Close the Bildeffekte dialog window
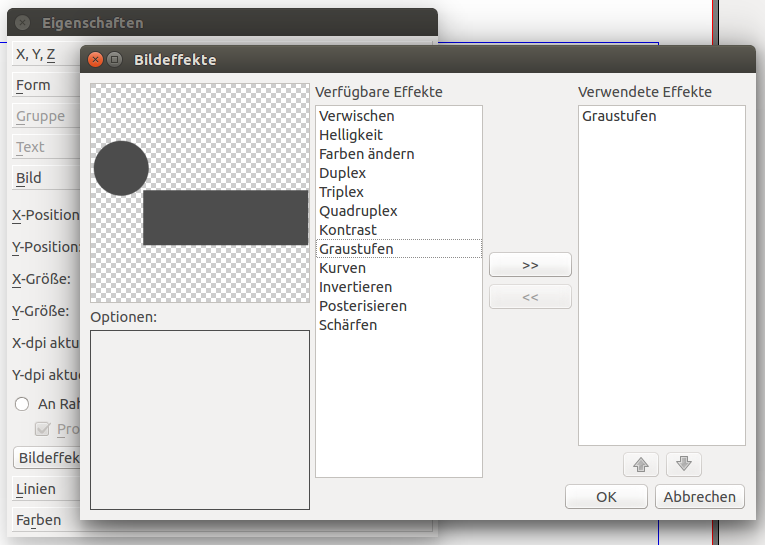The height and width of the screenshot is (545, 765). (96, 60)
